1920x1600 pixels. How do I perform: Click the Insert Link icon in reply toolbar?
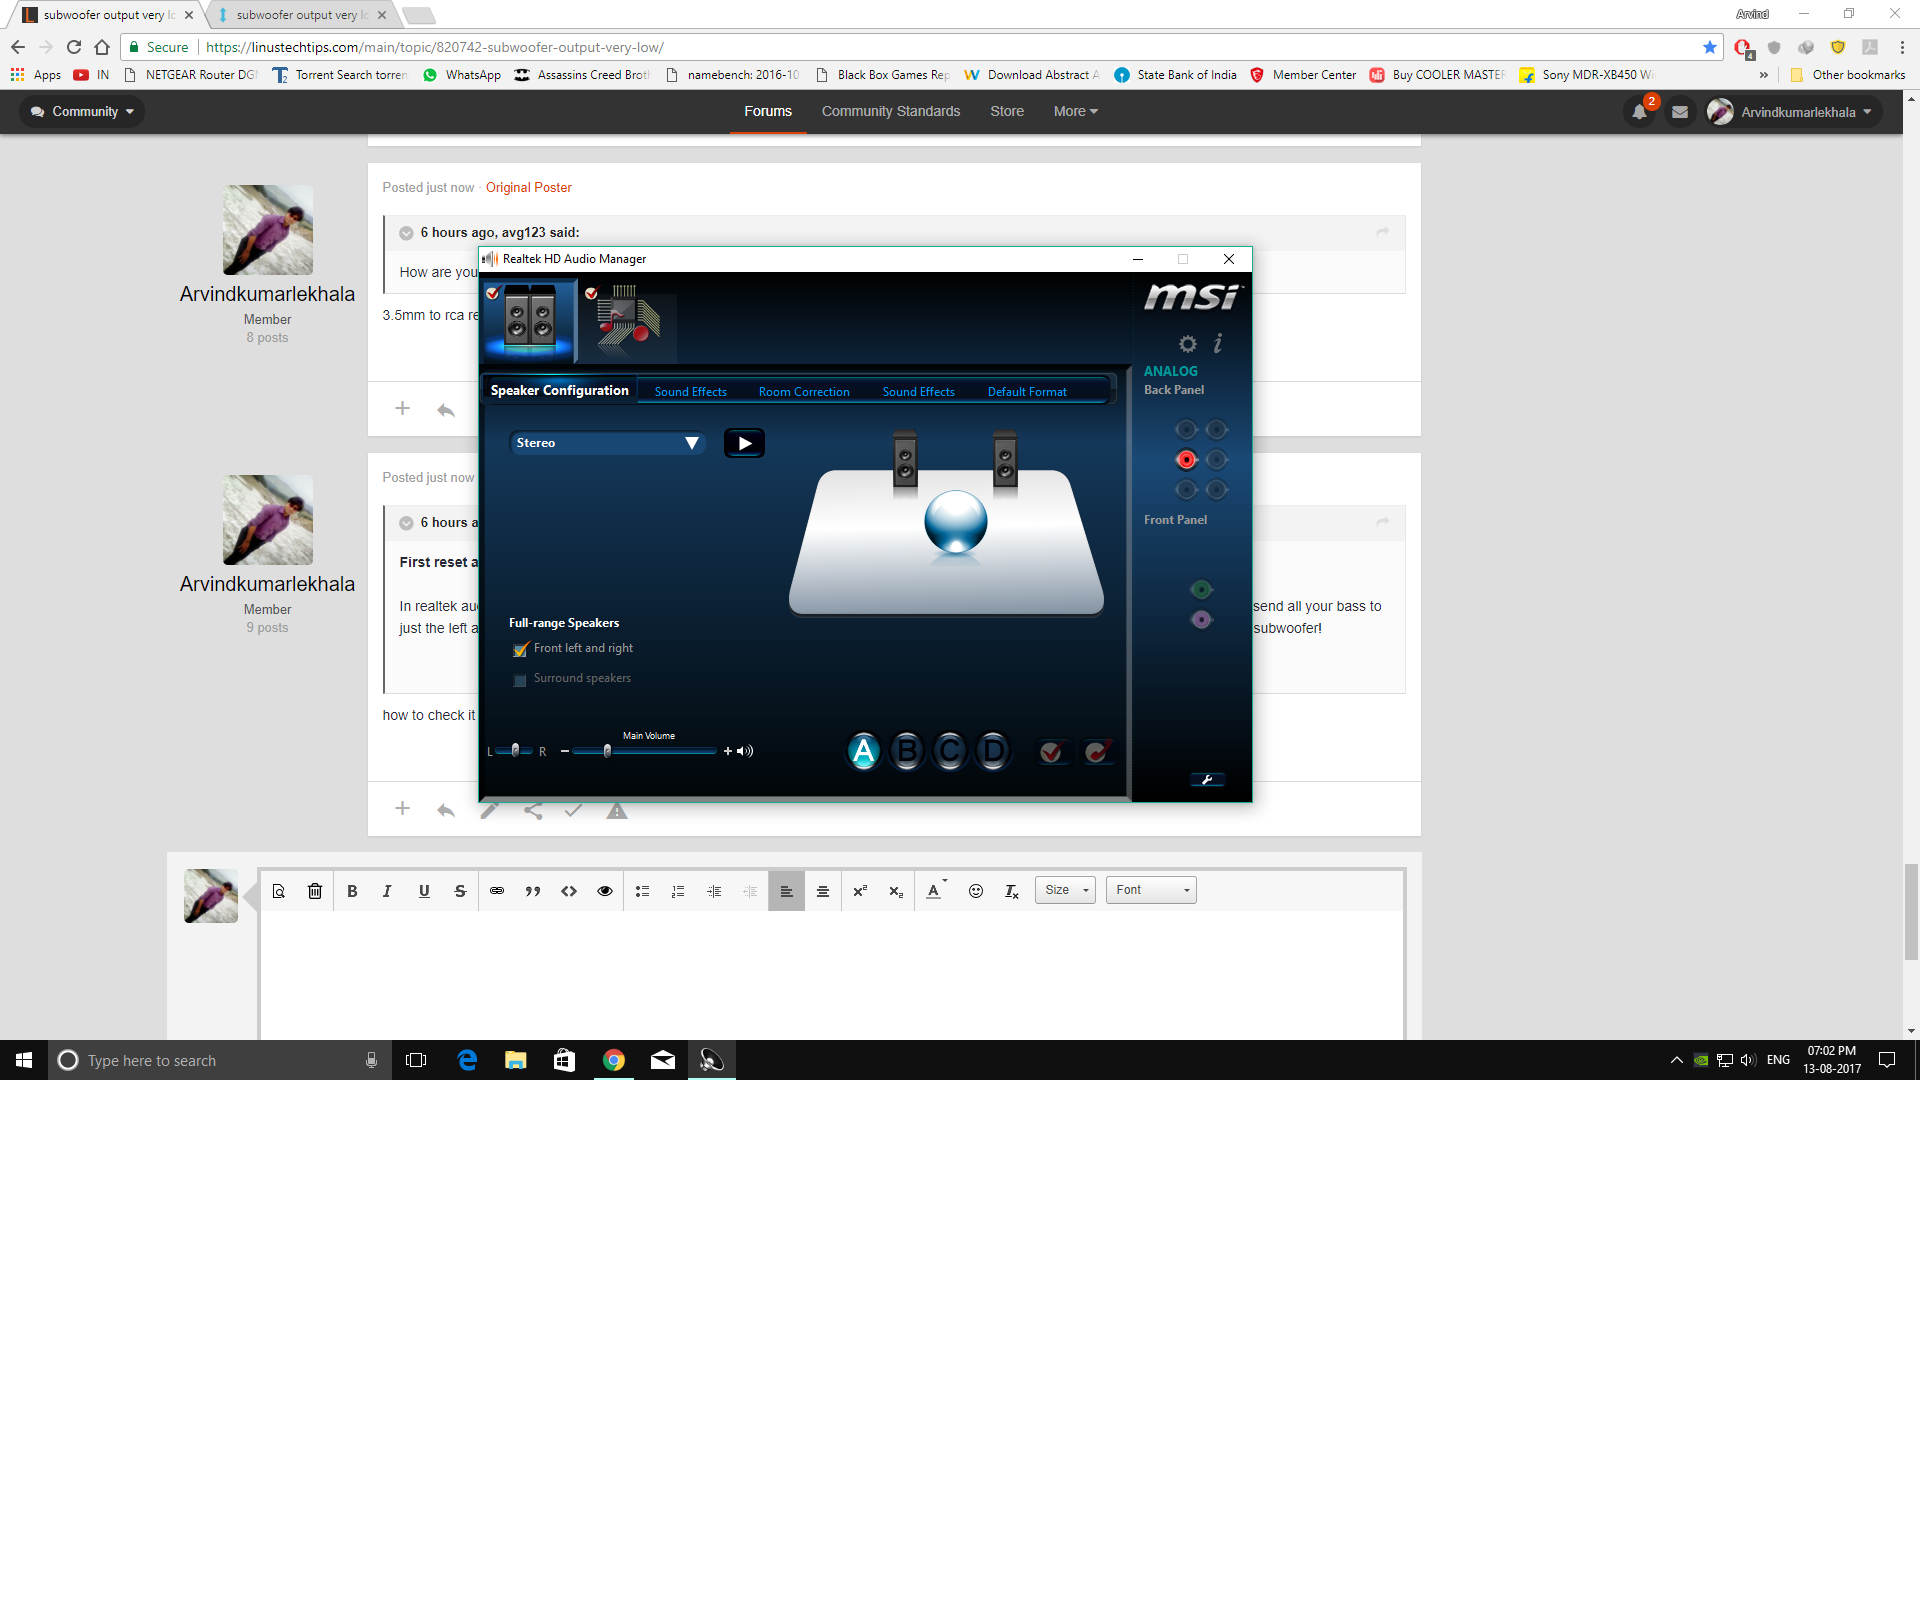point(497,890)
